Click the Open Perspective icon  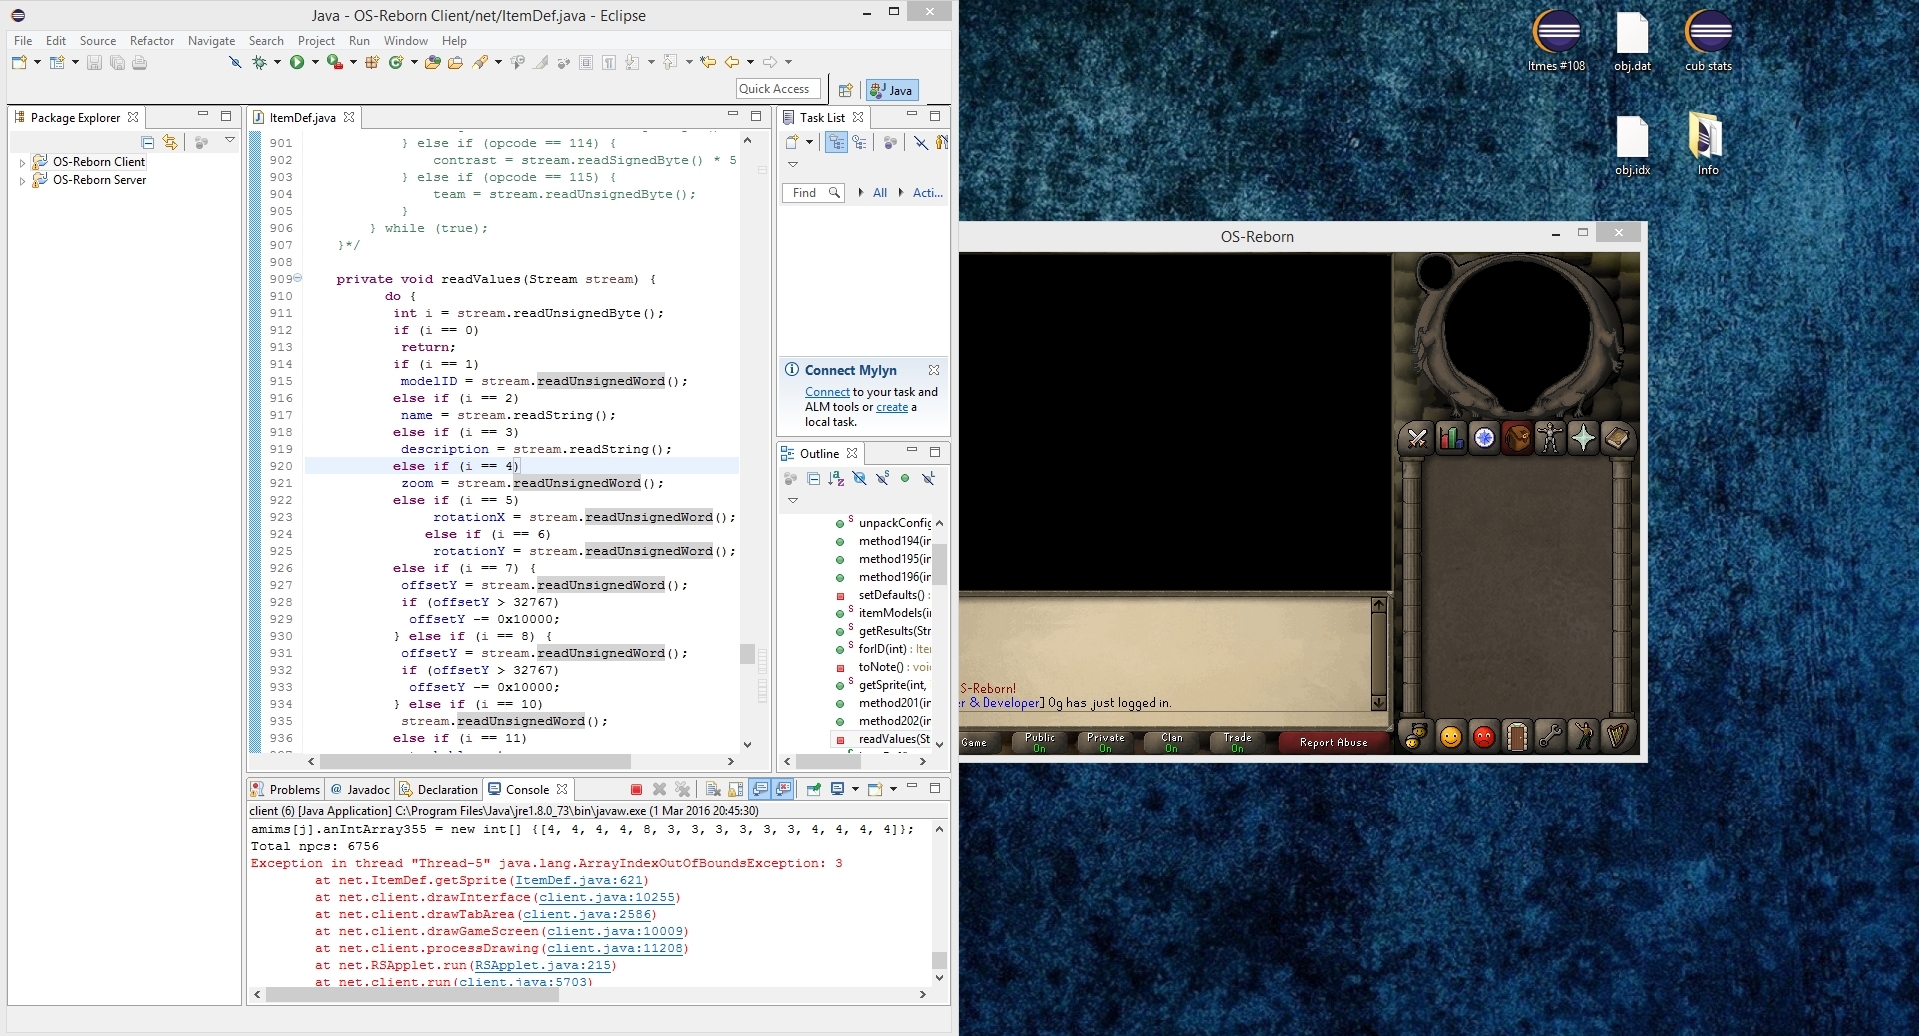point(845,90)
